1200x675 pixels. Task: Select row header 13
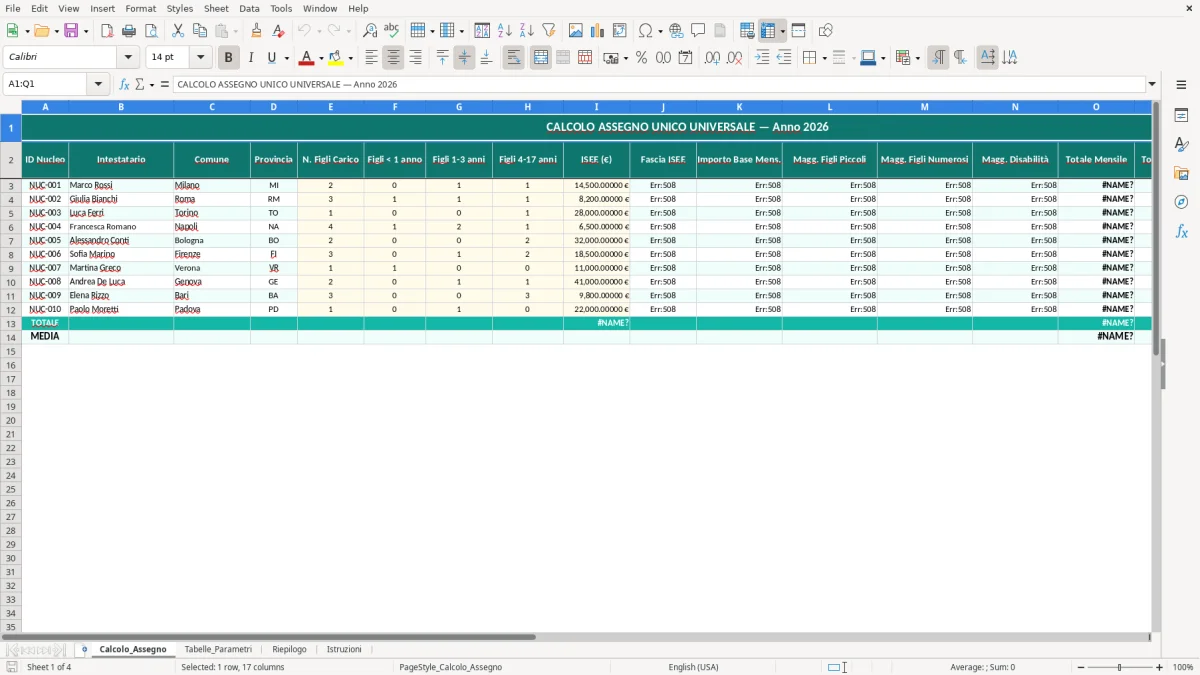click(x=11, y=323)
